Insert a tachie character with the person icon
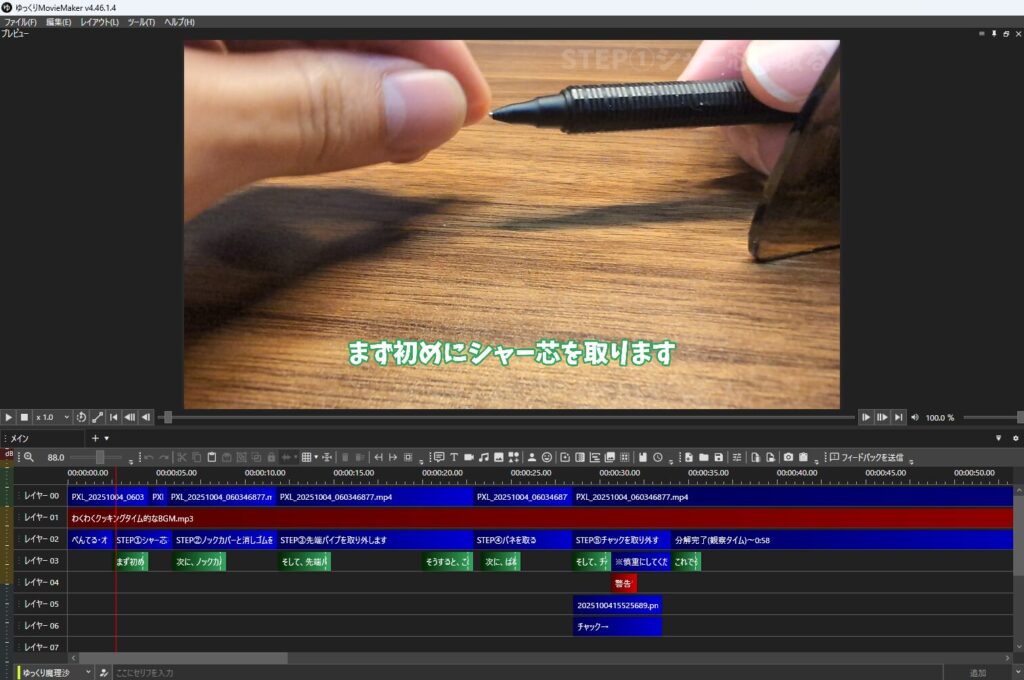This screenshot has width=1024, height=680. pos(531,457)
